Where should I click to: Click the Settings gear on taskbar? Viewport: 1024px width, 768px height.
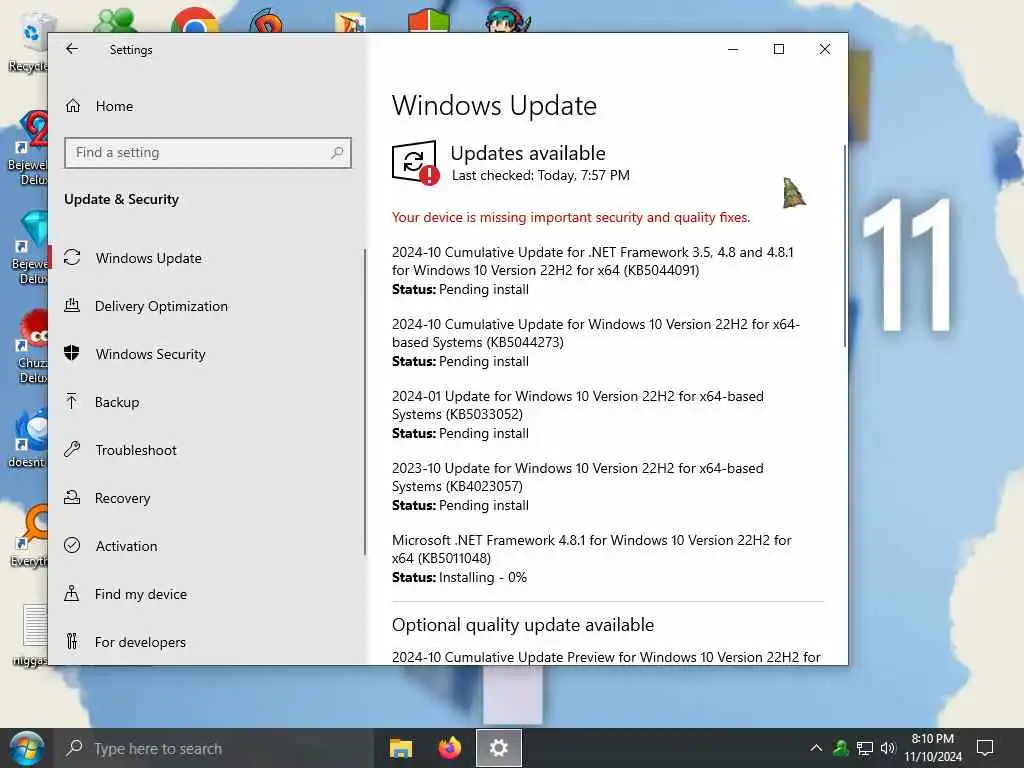pos(499,748)
